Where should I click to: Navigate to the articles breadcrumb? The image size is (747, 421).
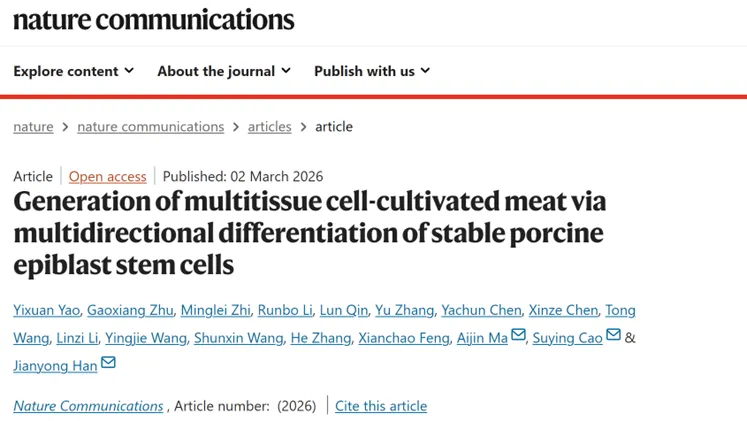[x=269, y=127]
